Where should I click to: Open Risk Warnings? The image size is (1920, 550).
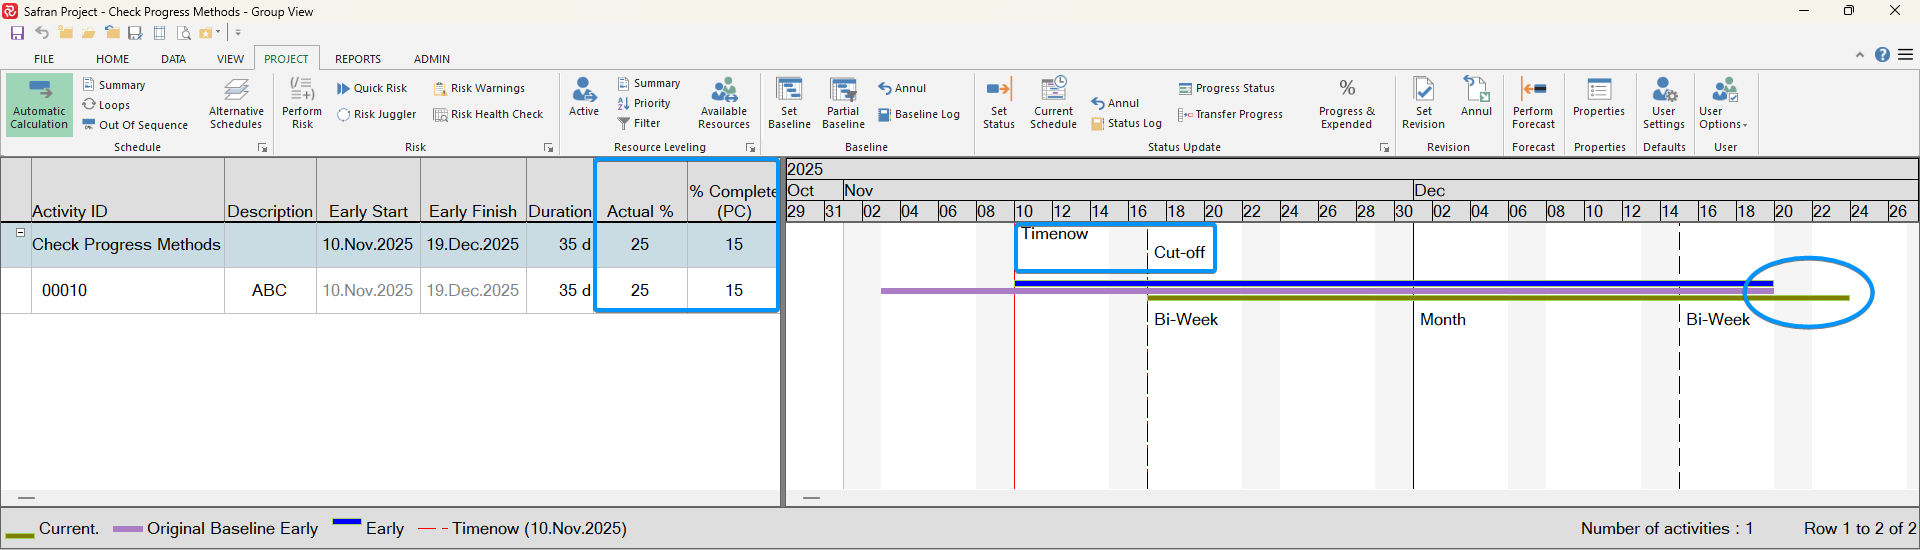(478, 88)
